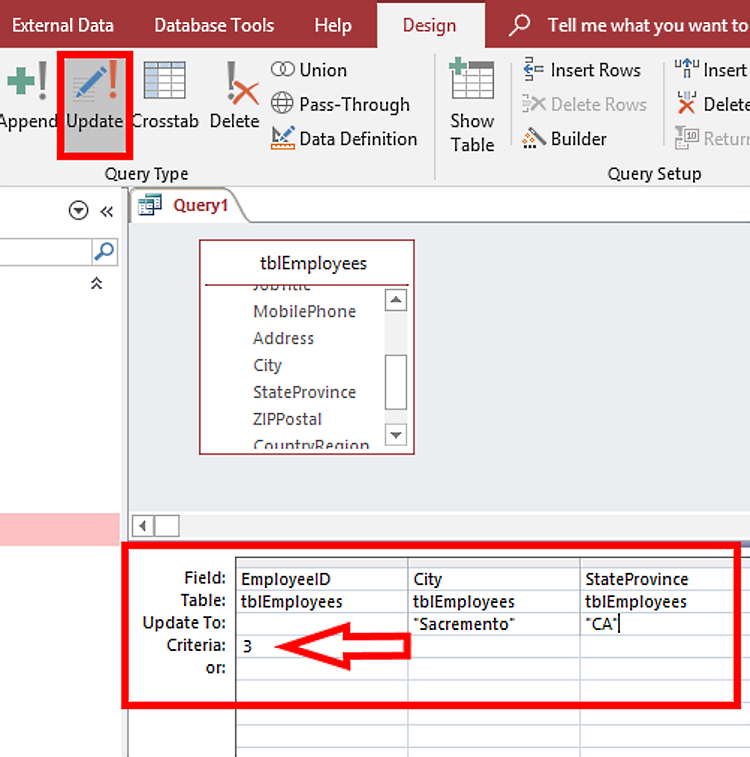Select ZIPPostal field in tblEmployees
The width and height of the screenshot is (750, 757).
coord(287,419)
